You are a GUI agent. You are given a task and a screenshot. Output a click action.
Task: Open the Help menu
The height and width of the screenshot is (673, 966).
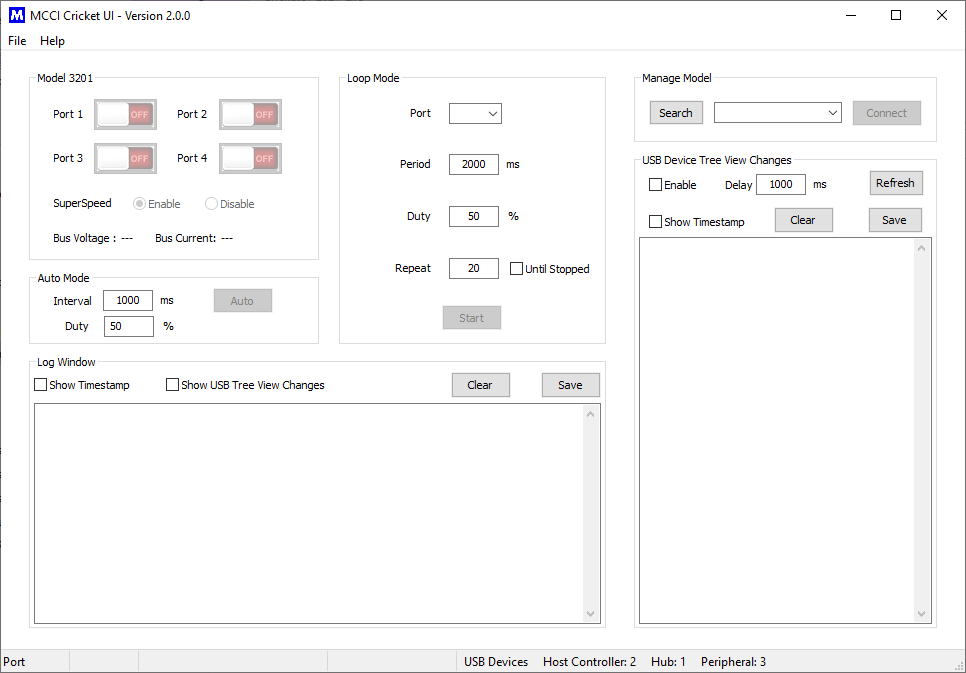tap(52, 41)
